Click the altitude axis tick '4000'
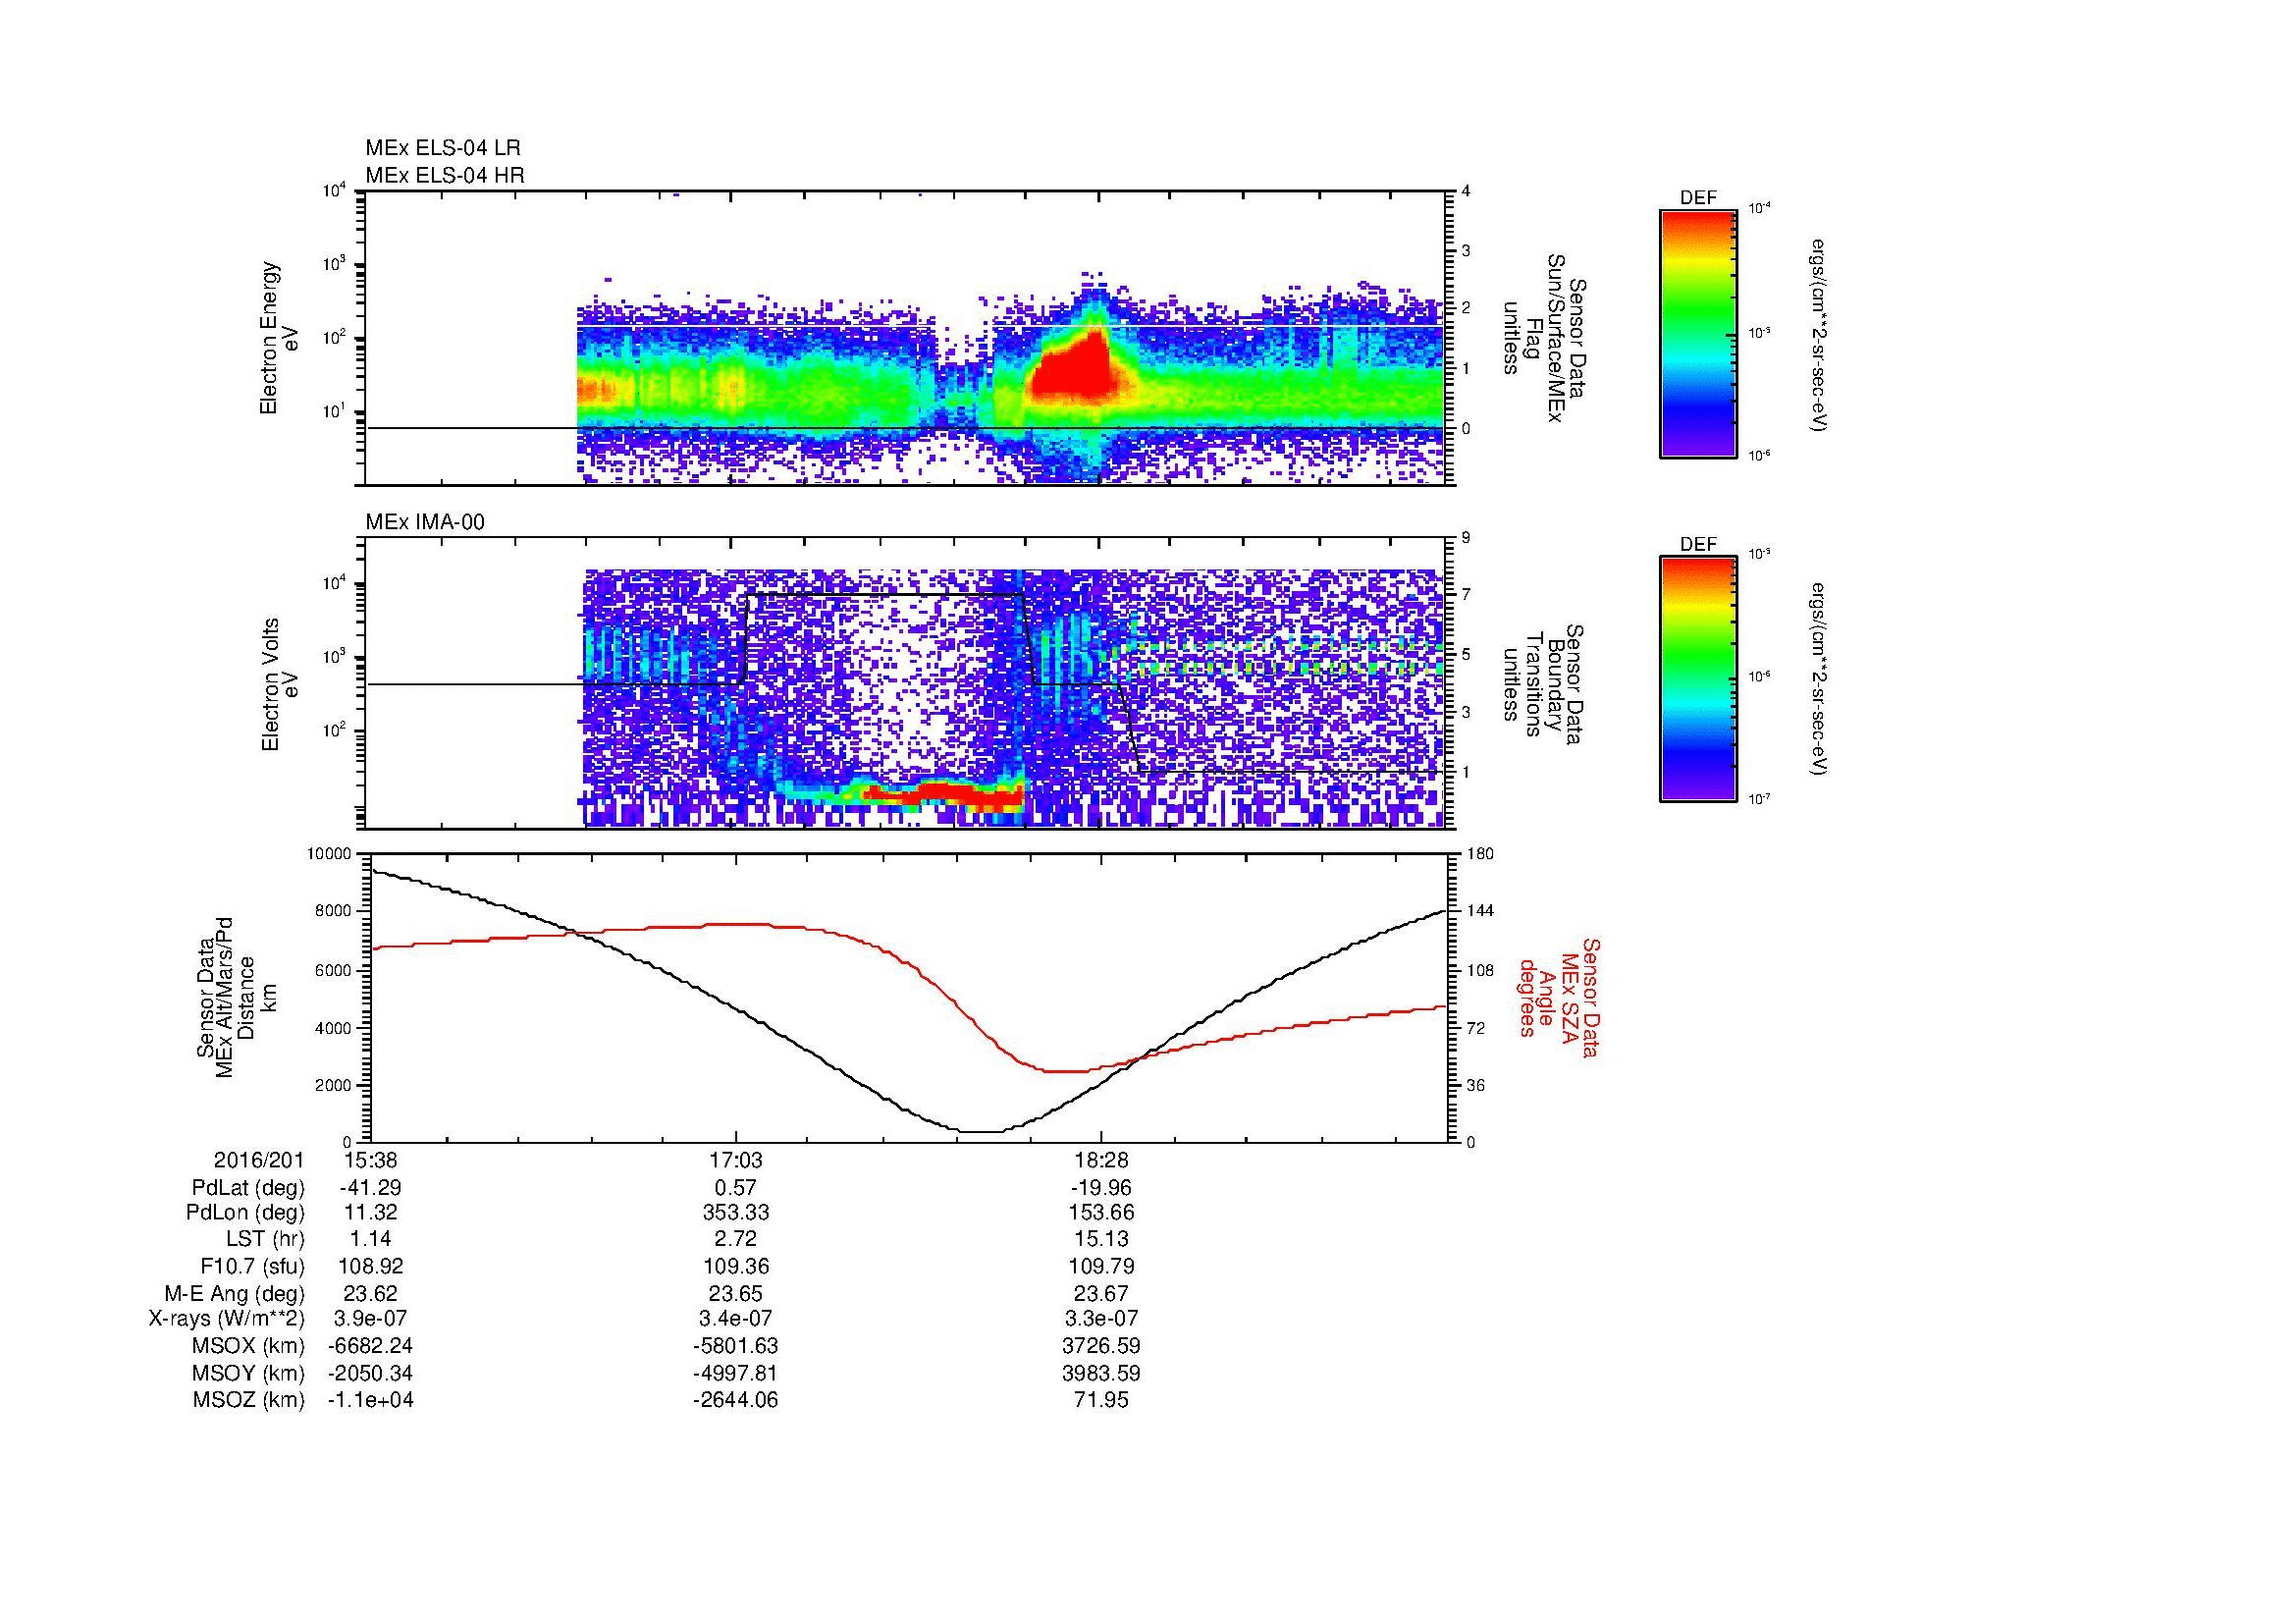The width and height of the screenshot is (2296, 1623). (335, 1028)
